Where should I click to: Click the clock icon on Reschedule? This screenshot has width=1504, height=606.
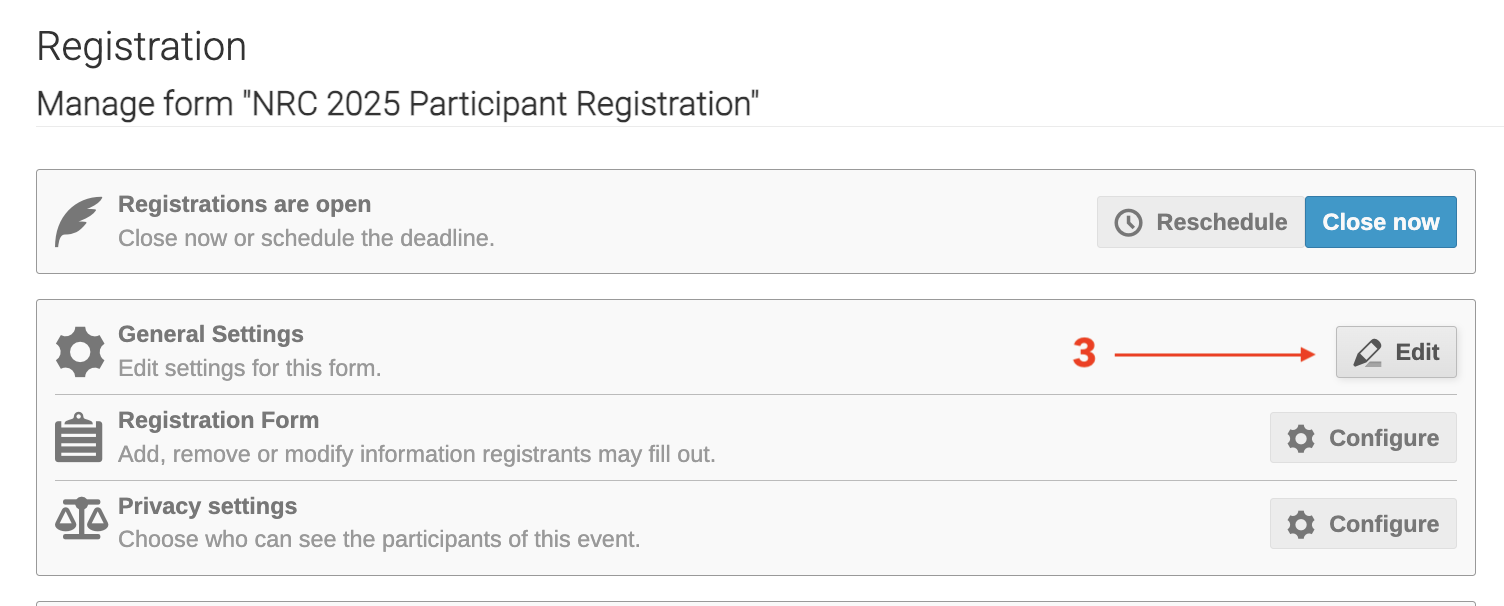click(x=1128, y=222)
